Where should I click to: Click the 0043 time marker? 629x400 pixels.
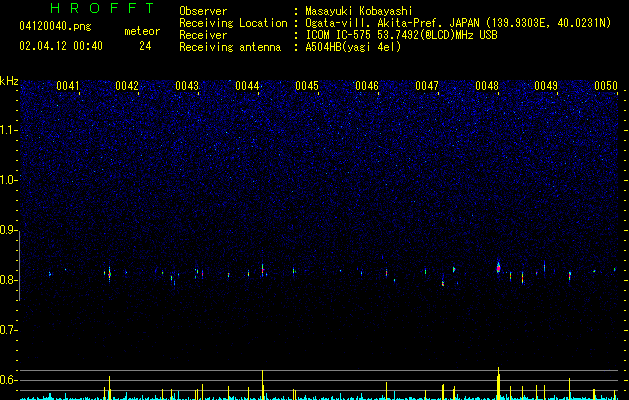(x=187, y=86)
